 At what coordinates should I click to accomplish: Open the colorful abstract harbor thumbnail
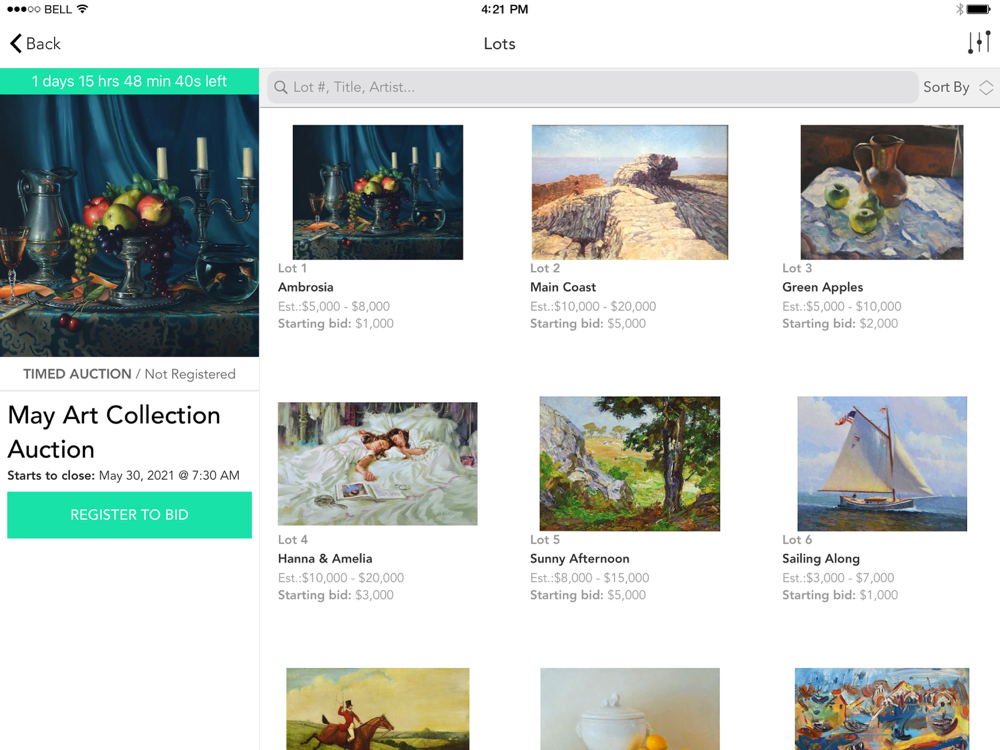click(882, 709)
